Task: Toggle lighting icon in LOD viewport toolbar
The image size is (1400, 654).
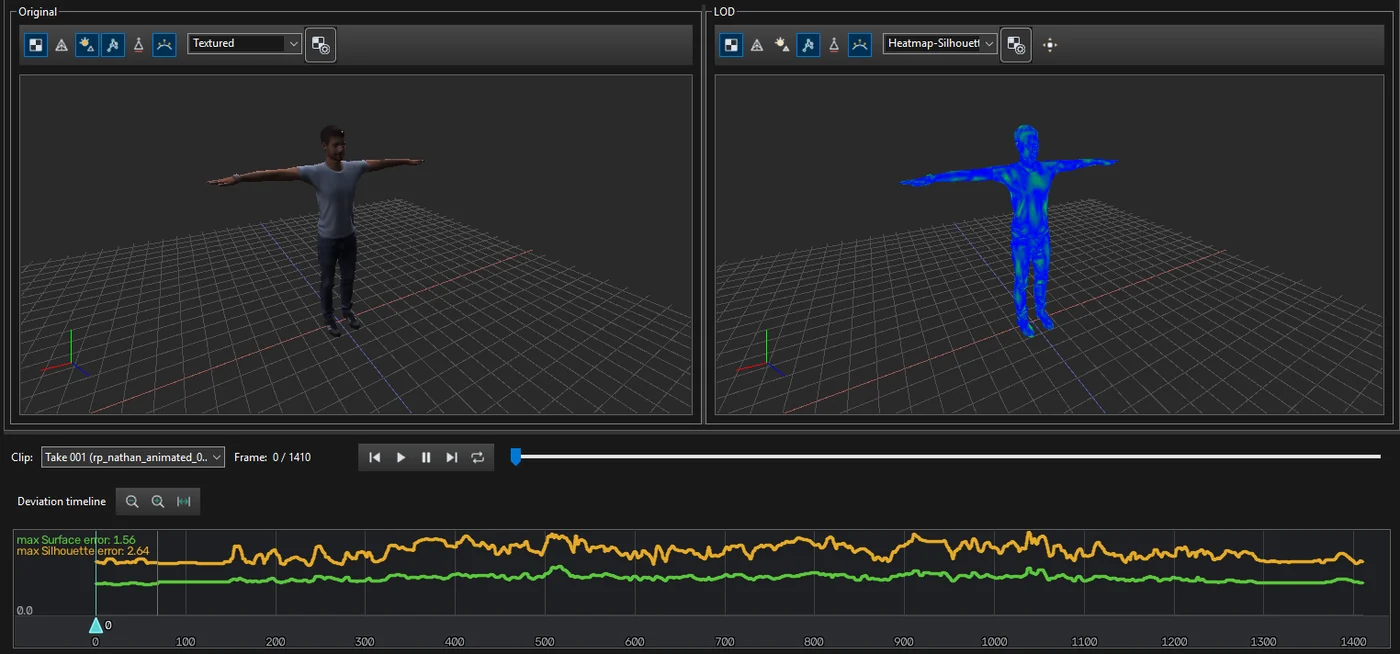Action: [783, 45]
